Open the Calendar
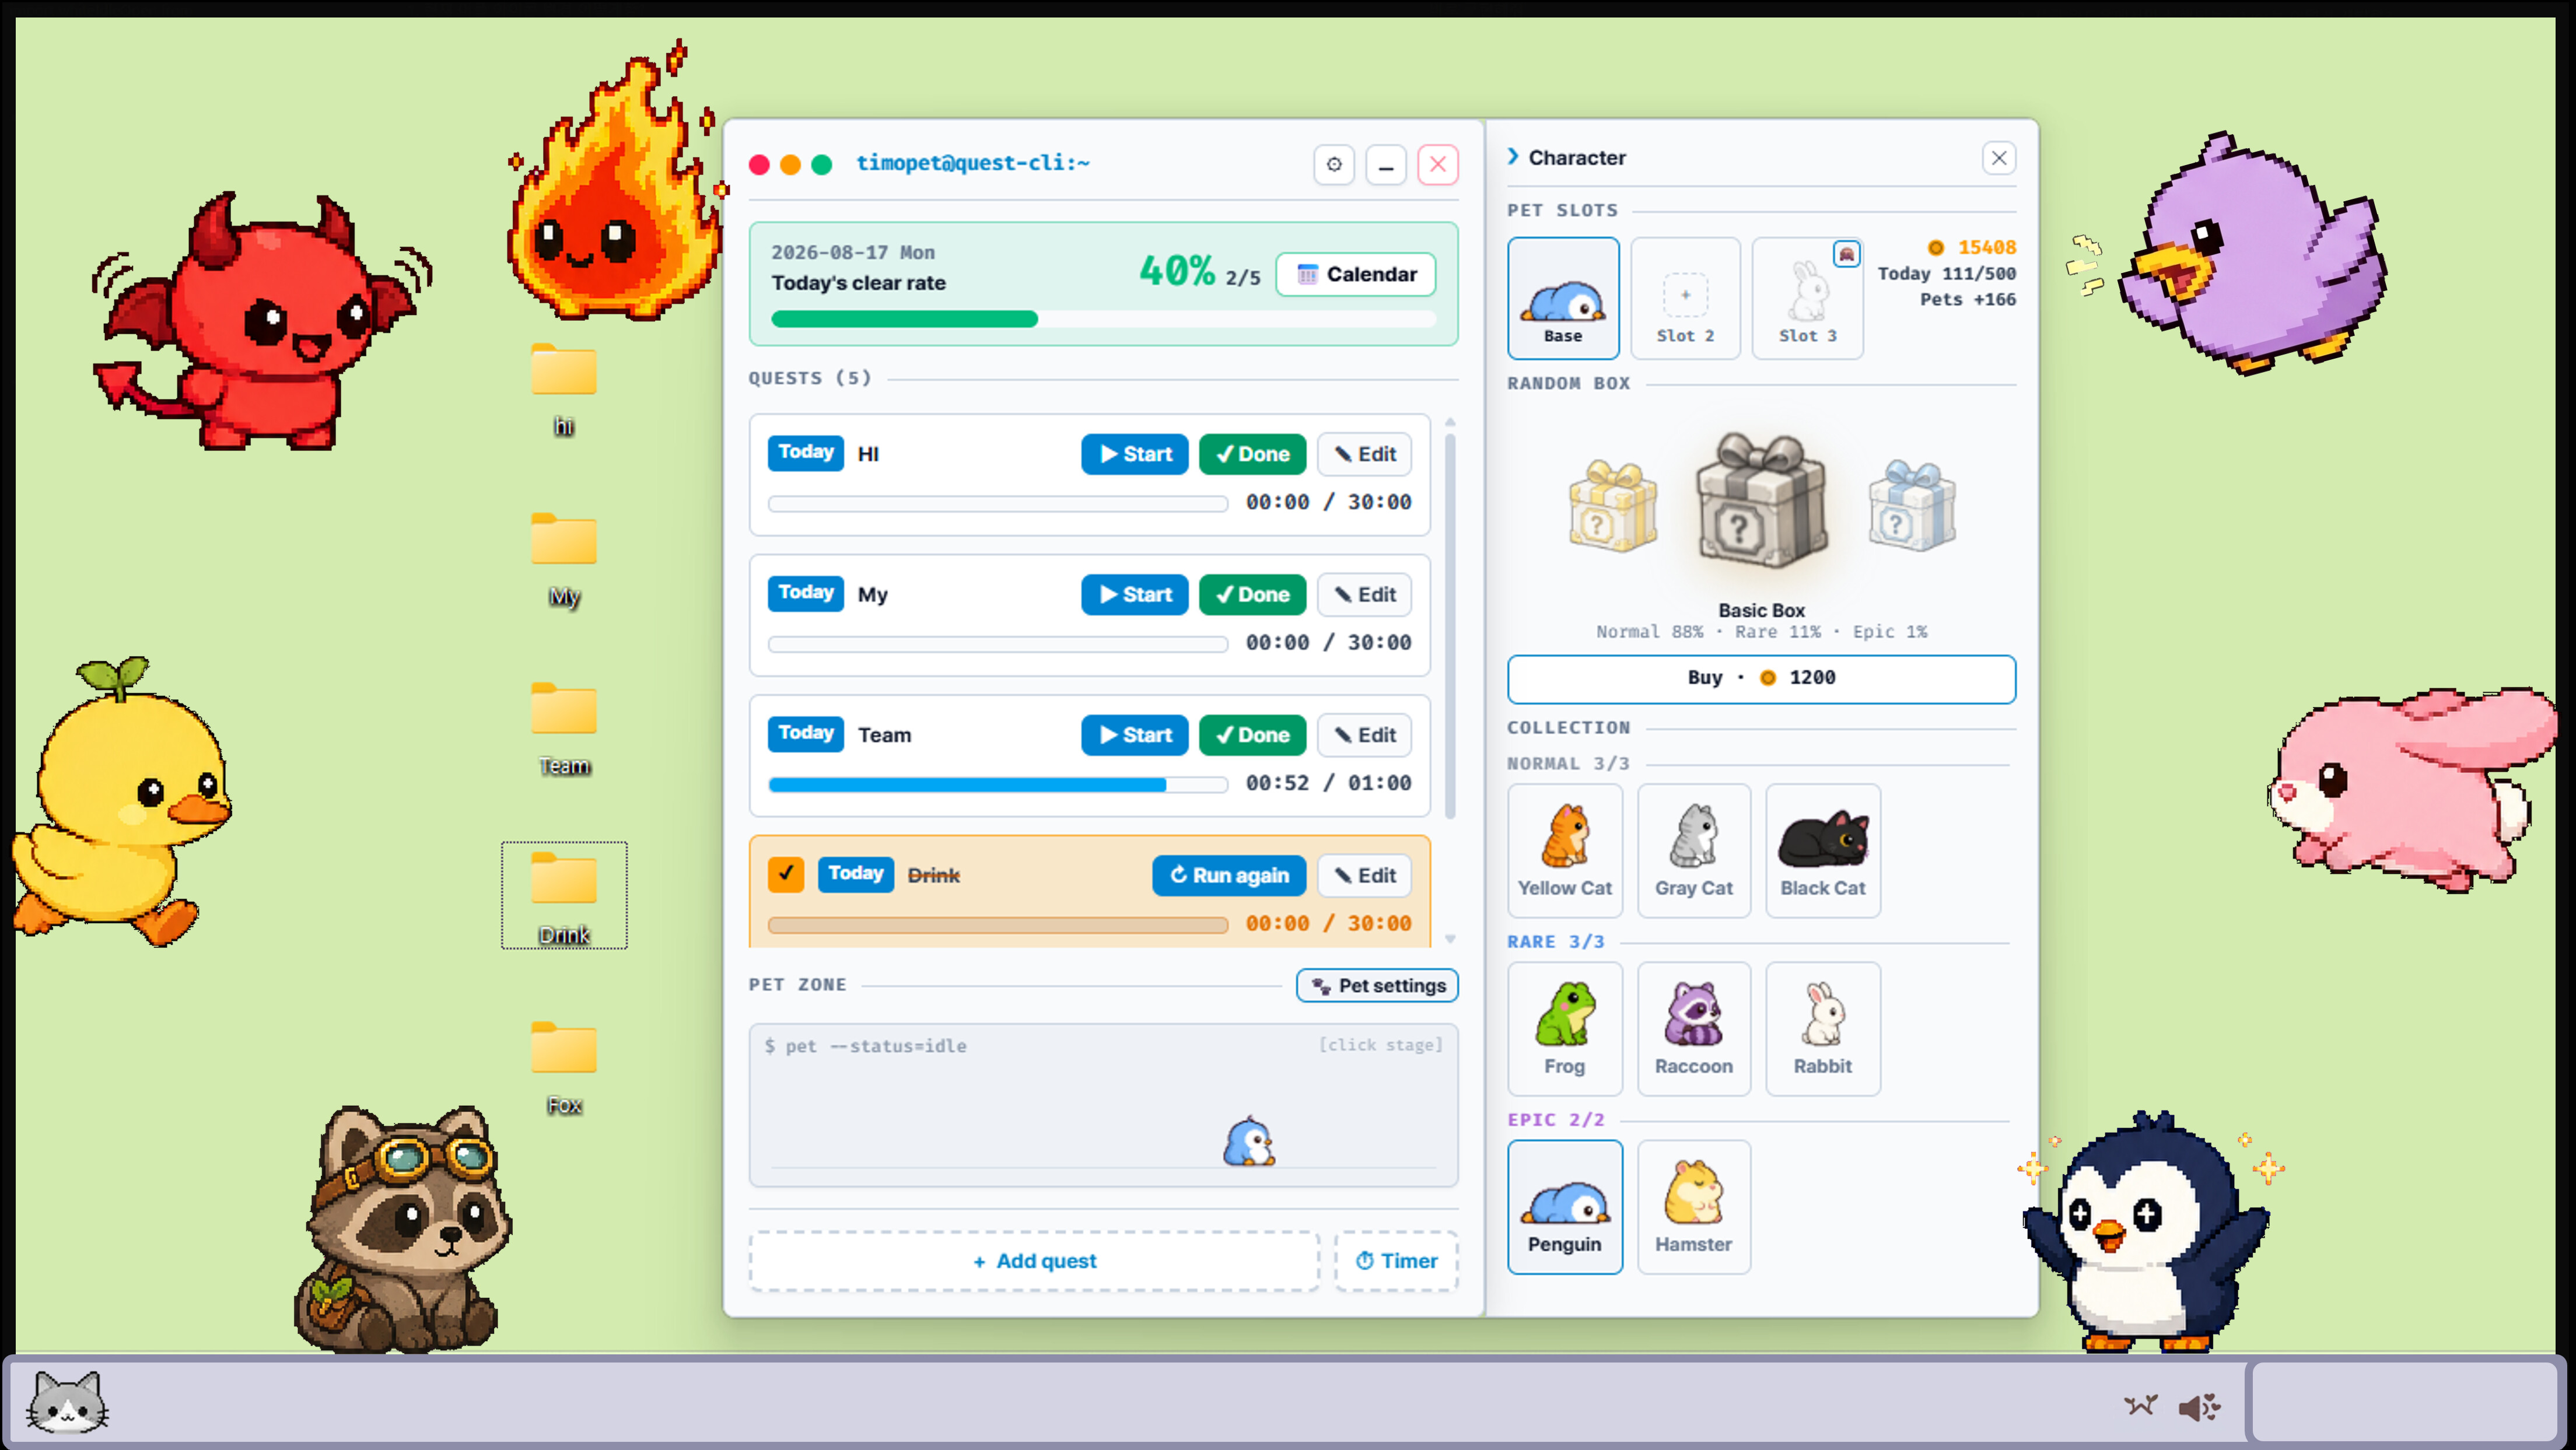Viewport: 2576px width, 1450px height. [x=1356, y=275]
